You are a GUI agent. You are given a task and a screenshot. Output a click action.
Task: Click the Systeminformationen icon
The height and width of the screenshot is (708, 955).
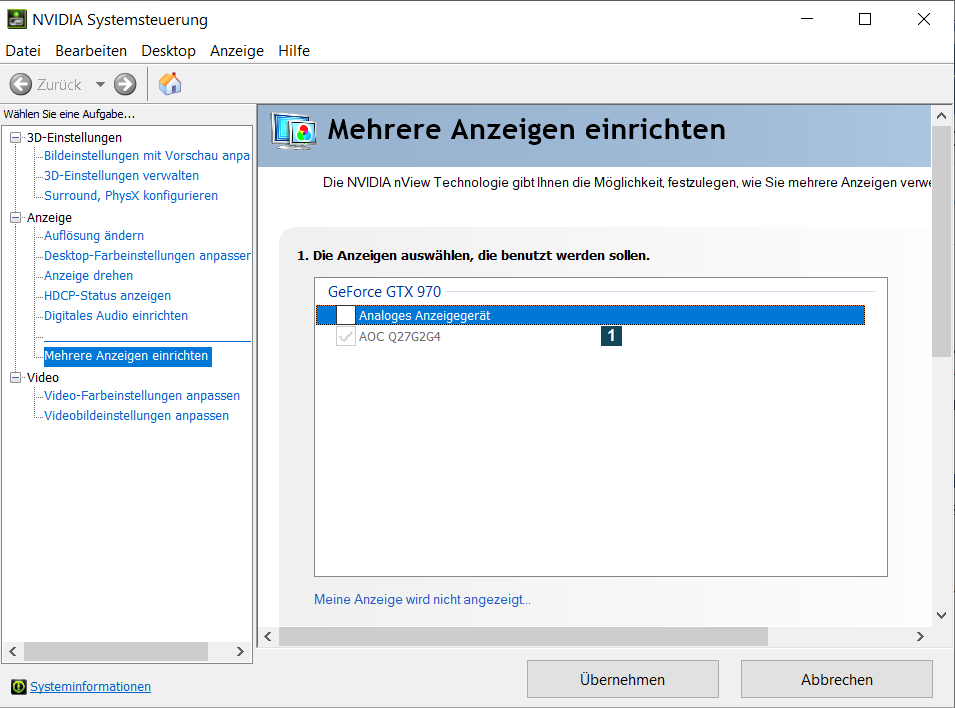[x=19, y=687]
